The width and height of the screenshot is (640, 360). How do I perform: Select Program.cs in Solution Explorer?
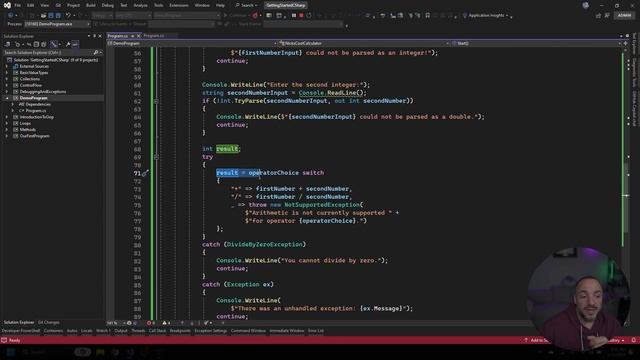pos(36,111)
